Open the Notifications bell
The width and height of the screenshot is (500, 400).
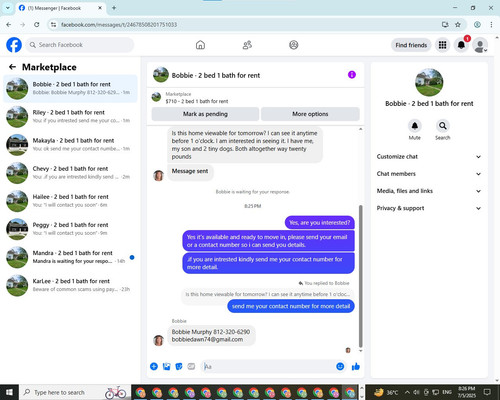click(461, 45)
